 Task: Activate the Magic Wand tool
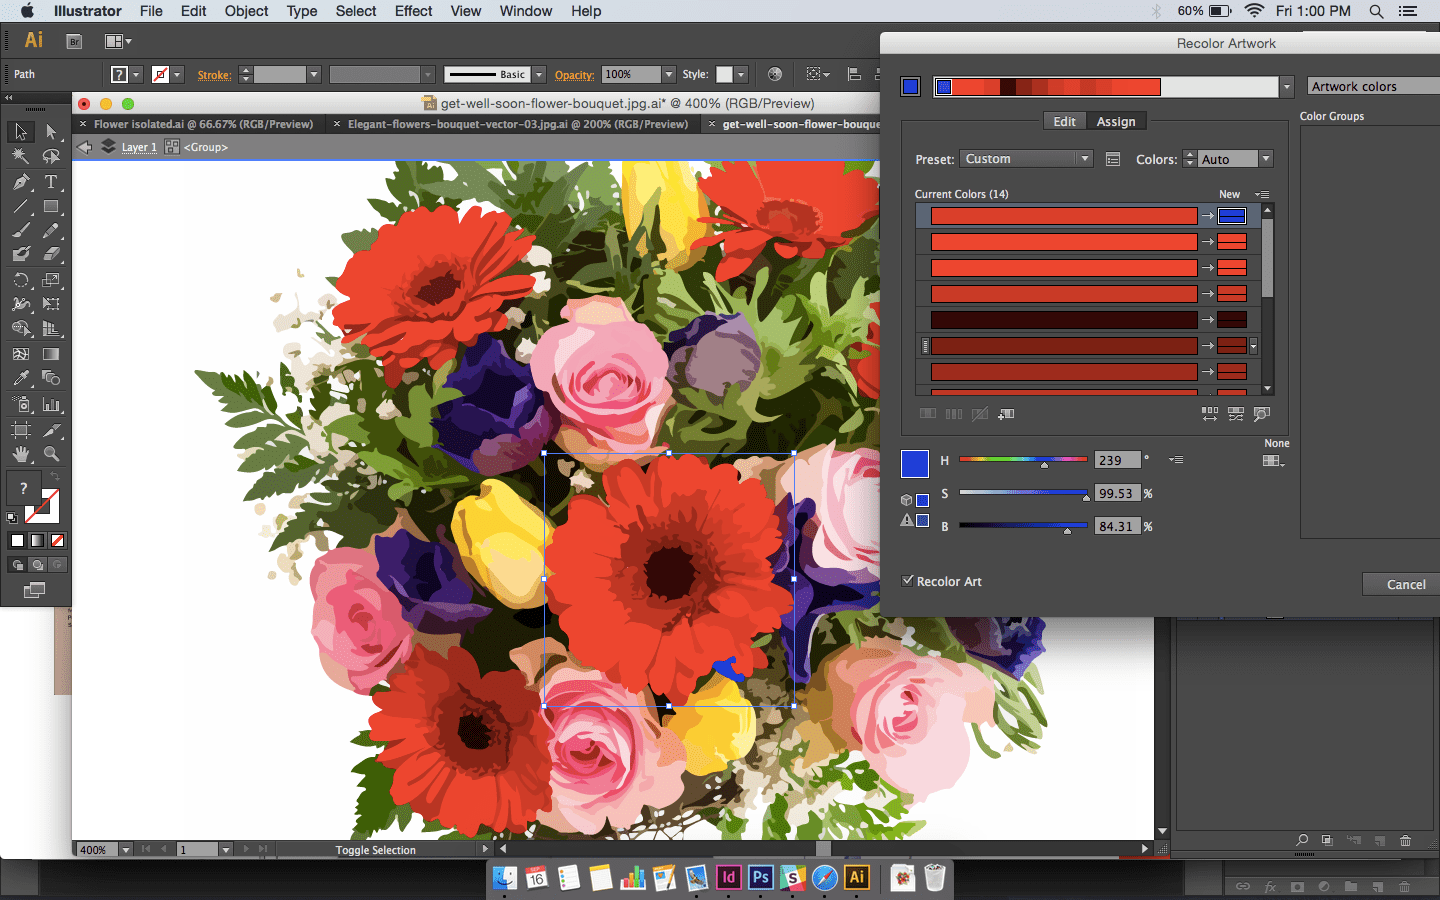tap(19, 155)
